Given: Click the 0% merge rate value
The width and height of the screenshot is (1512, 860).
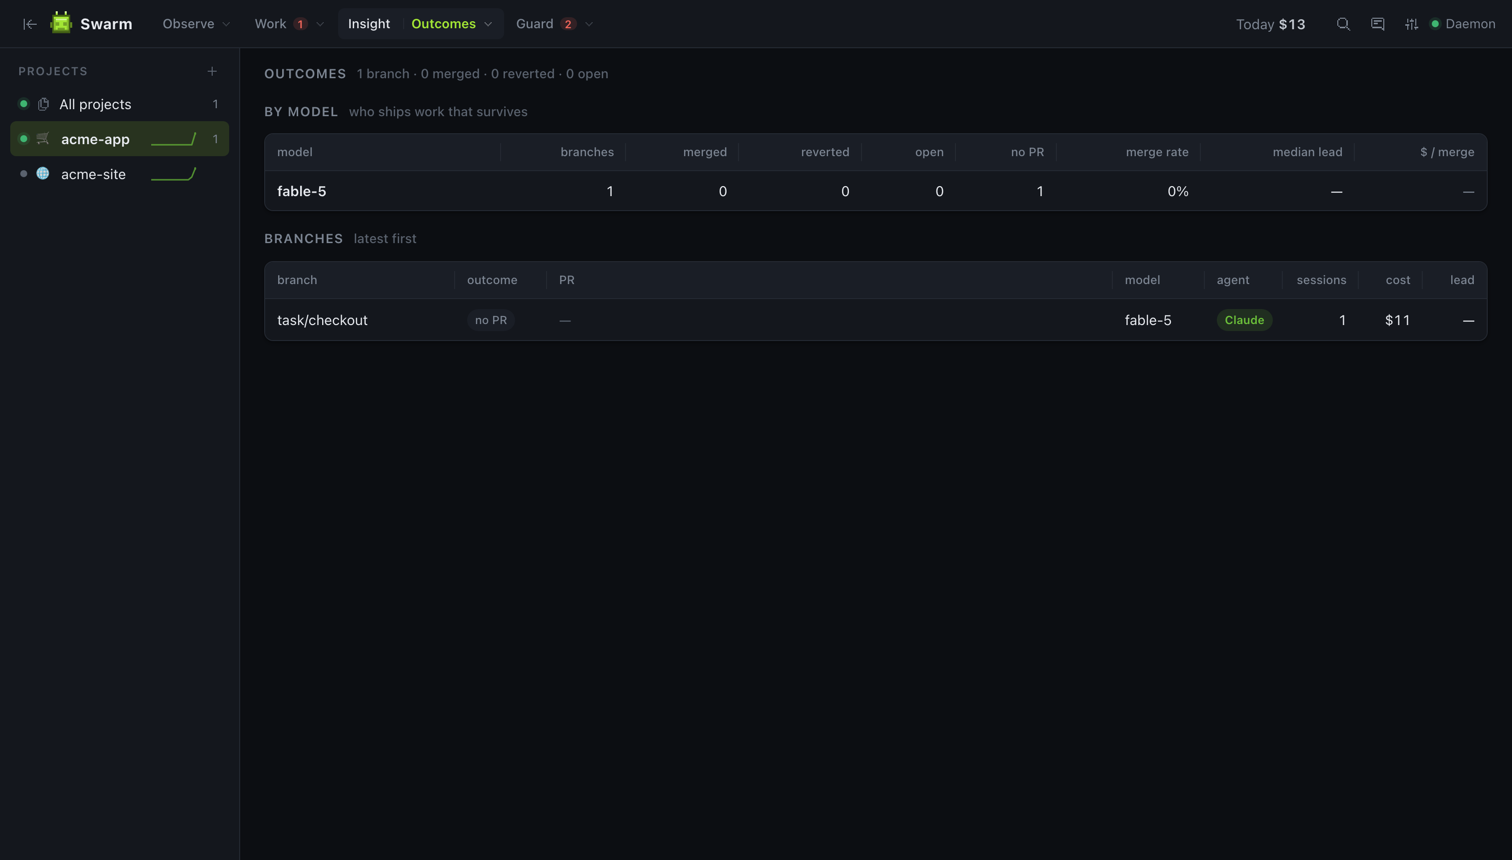Looking at the screenshot, I should point(1178,191).
